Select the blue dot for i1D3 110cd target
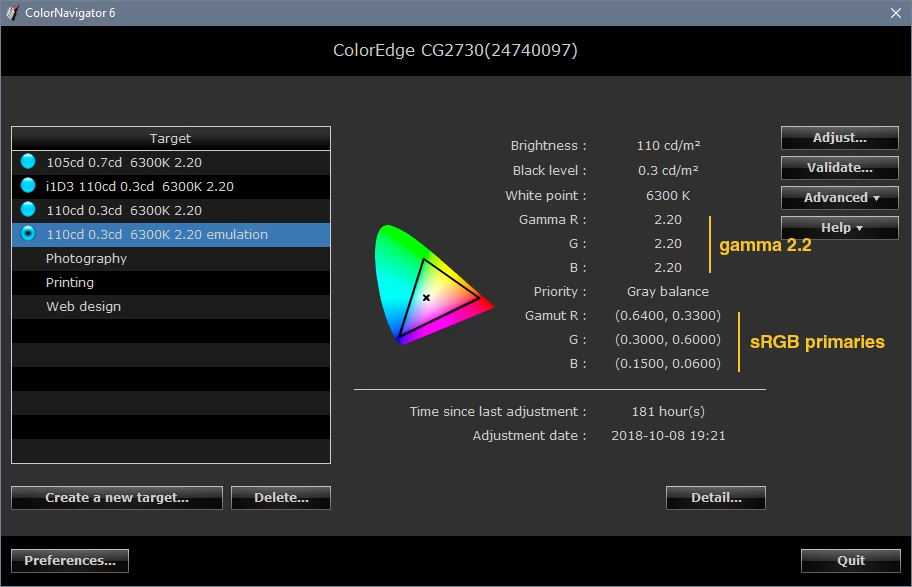This screenshot has height=587, width=912. pos(28,185)
